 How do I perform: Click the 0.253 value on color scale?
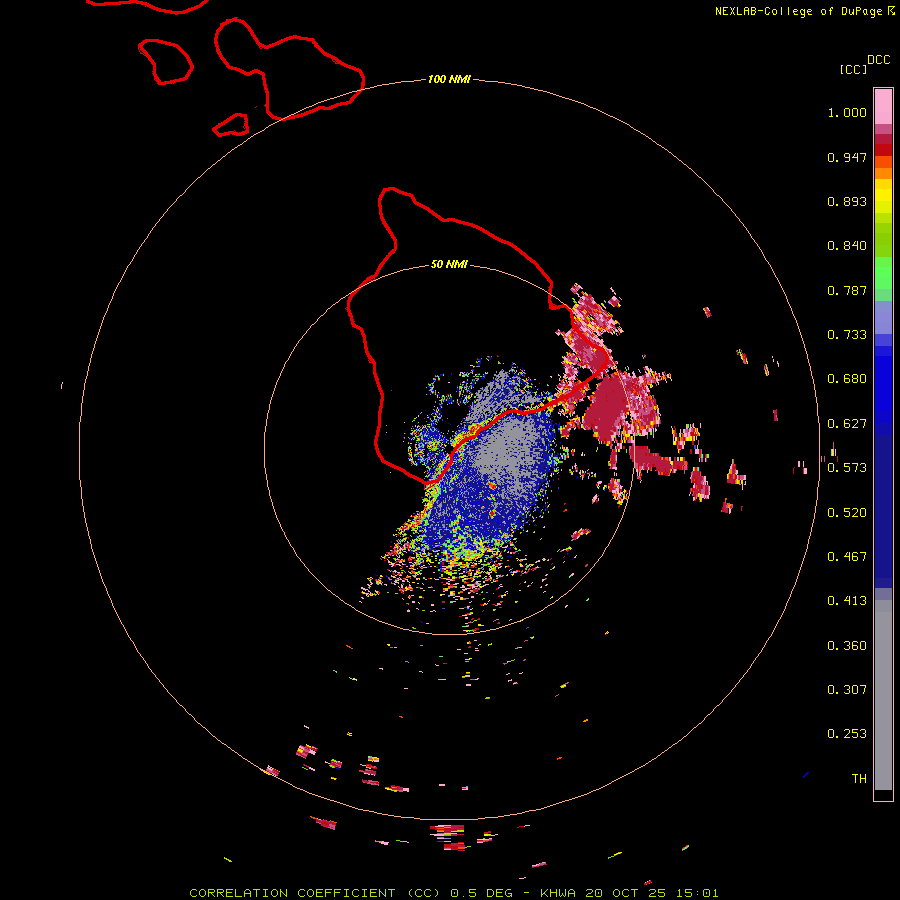tap(847, 734)
